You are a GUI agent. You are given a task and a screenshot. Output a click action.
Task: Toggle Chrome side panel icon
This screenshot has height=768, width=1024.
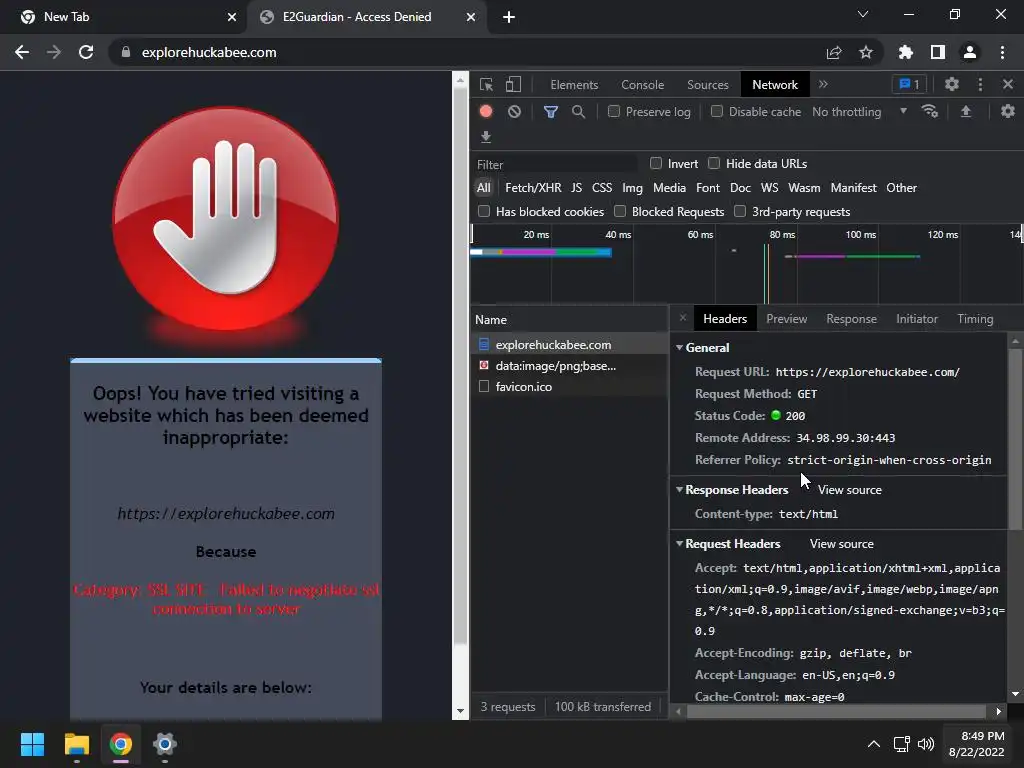click(938, 52)
